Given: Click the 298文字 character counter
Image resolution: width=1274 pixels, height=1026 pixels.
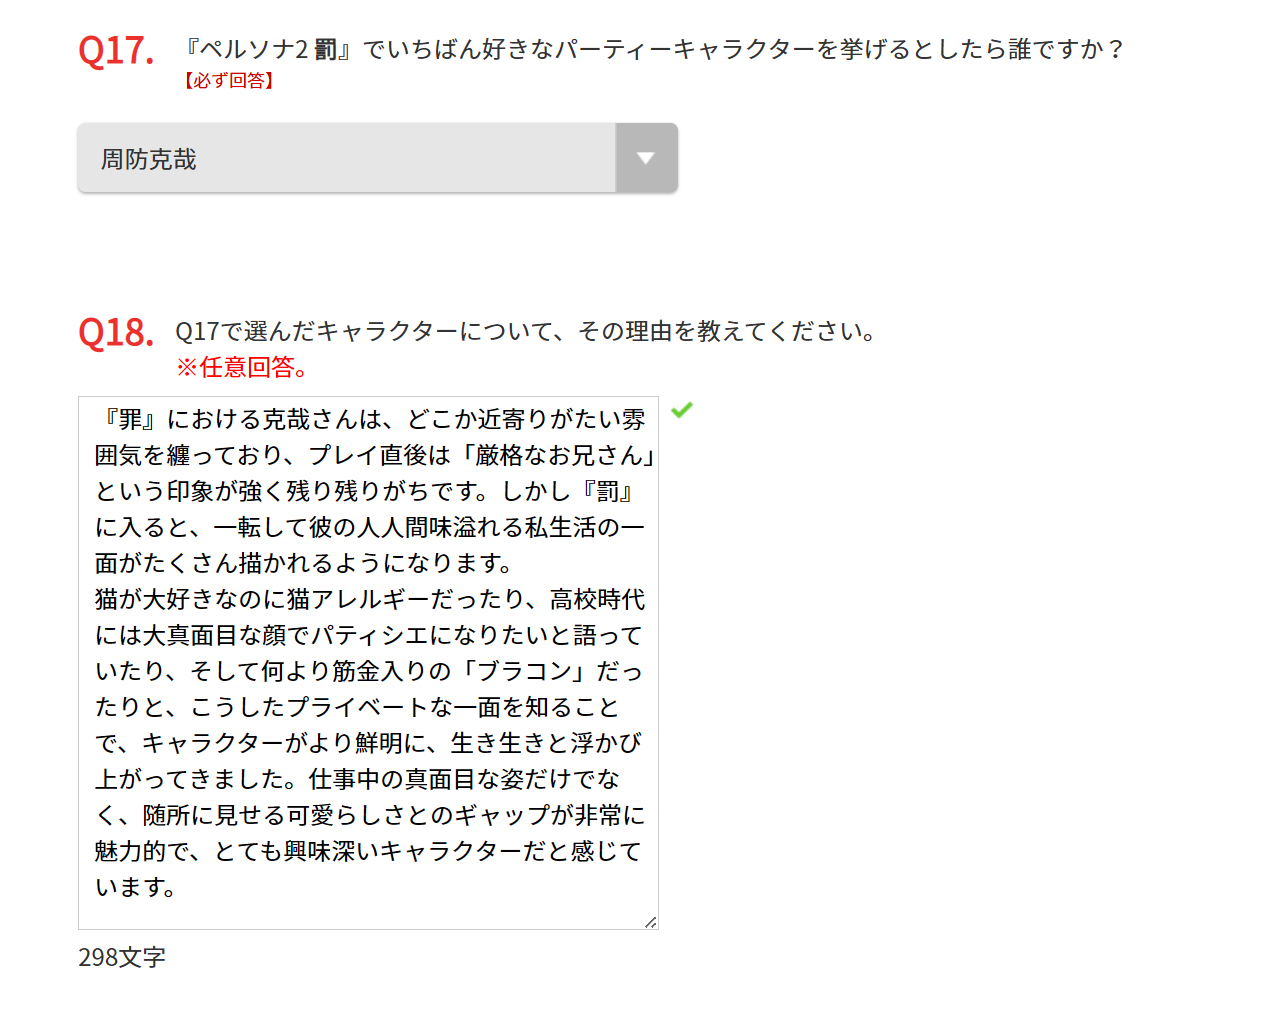Looking at the screenshot, I should coord(122,957).
